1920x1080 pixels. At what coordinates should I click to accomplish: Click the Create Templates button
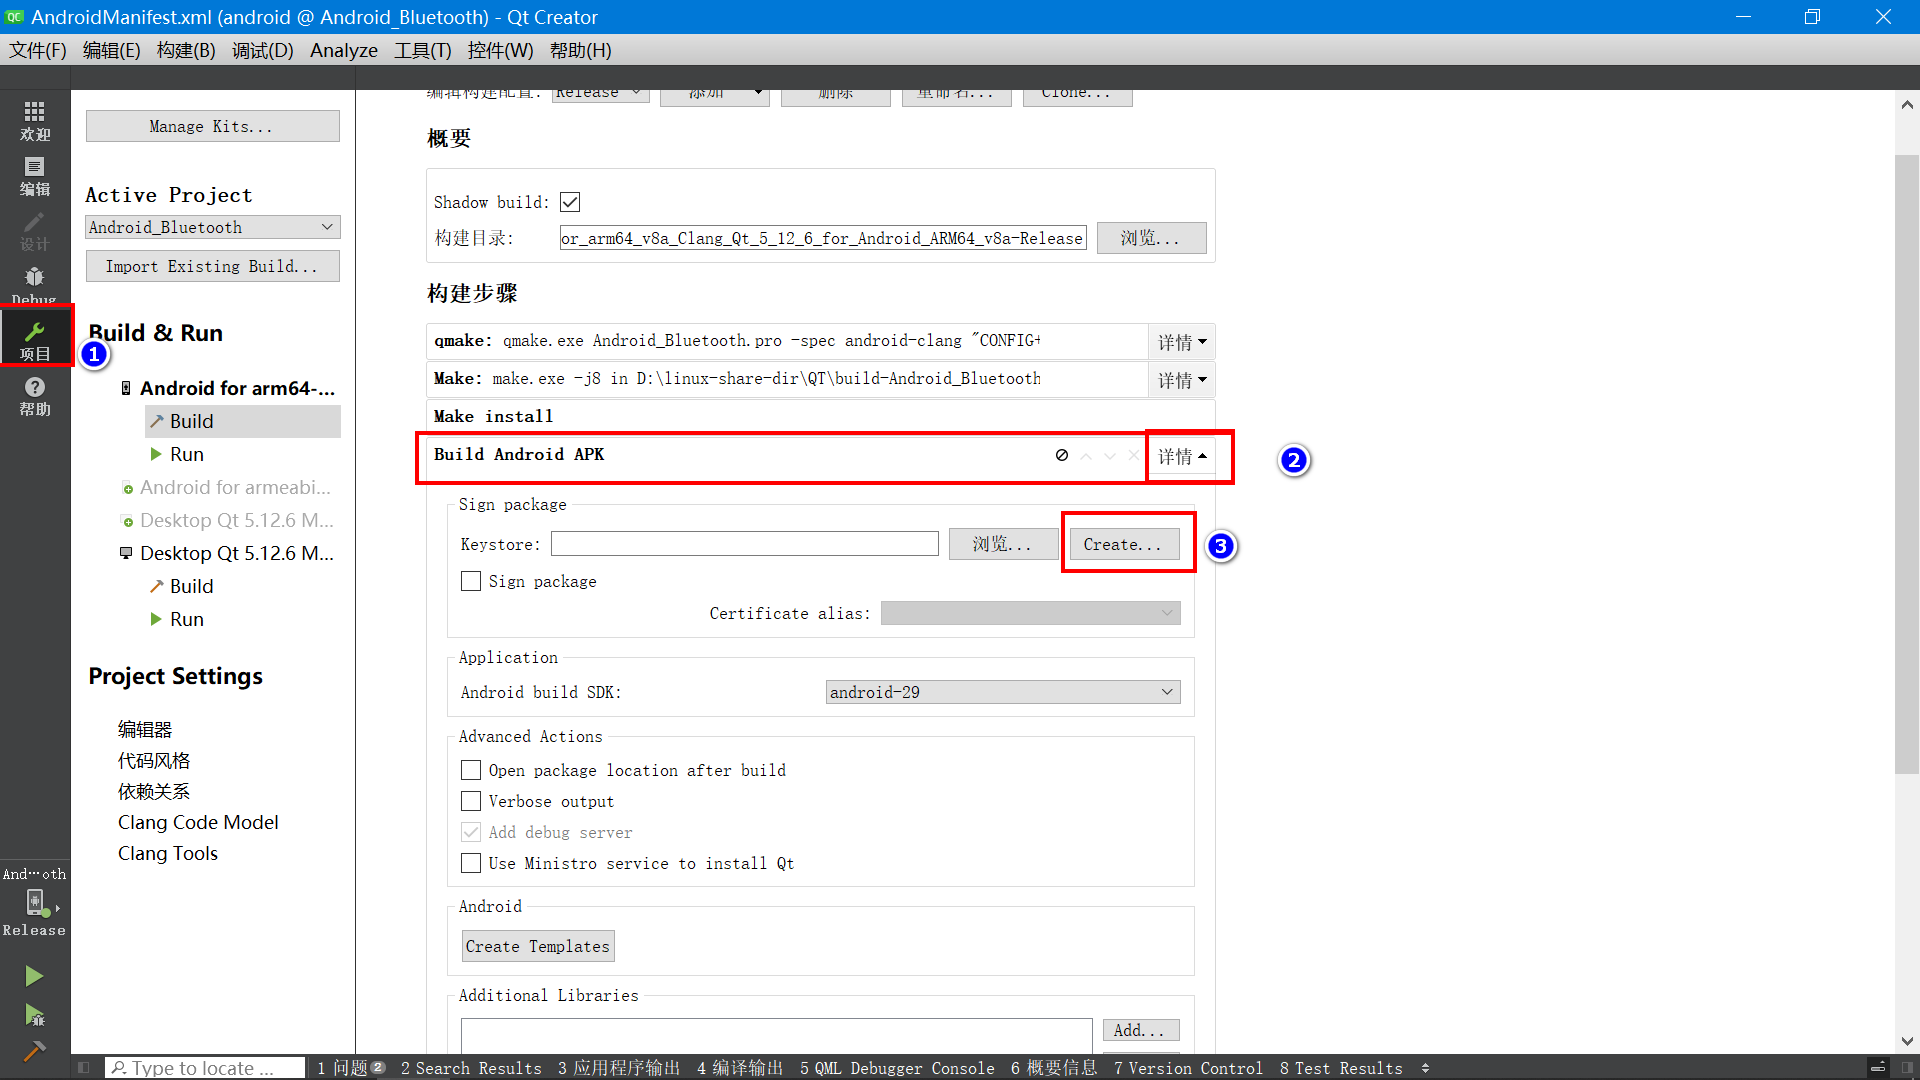[537, 946]
